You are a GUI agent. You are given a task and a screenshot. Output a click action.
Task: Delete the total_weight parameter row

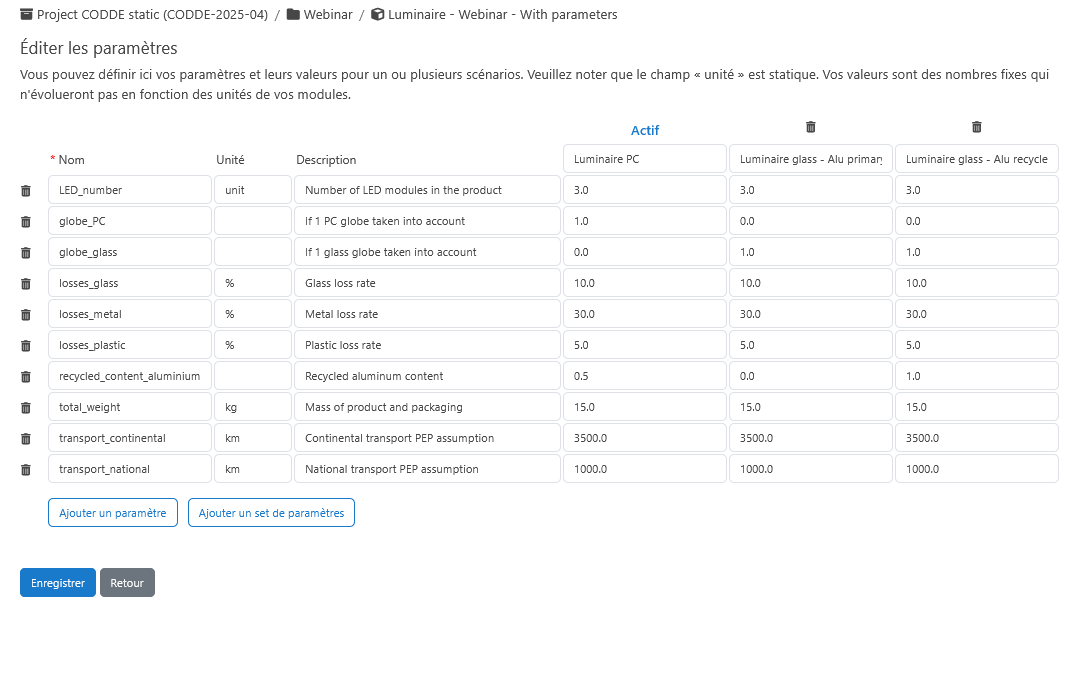coord(25,408)
